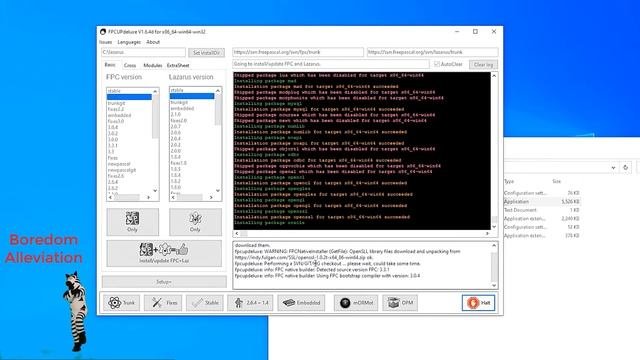Select fixes3.2 in FPC version list
This screenshot has width=640, height=360.
(116, 109)
